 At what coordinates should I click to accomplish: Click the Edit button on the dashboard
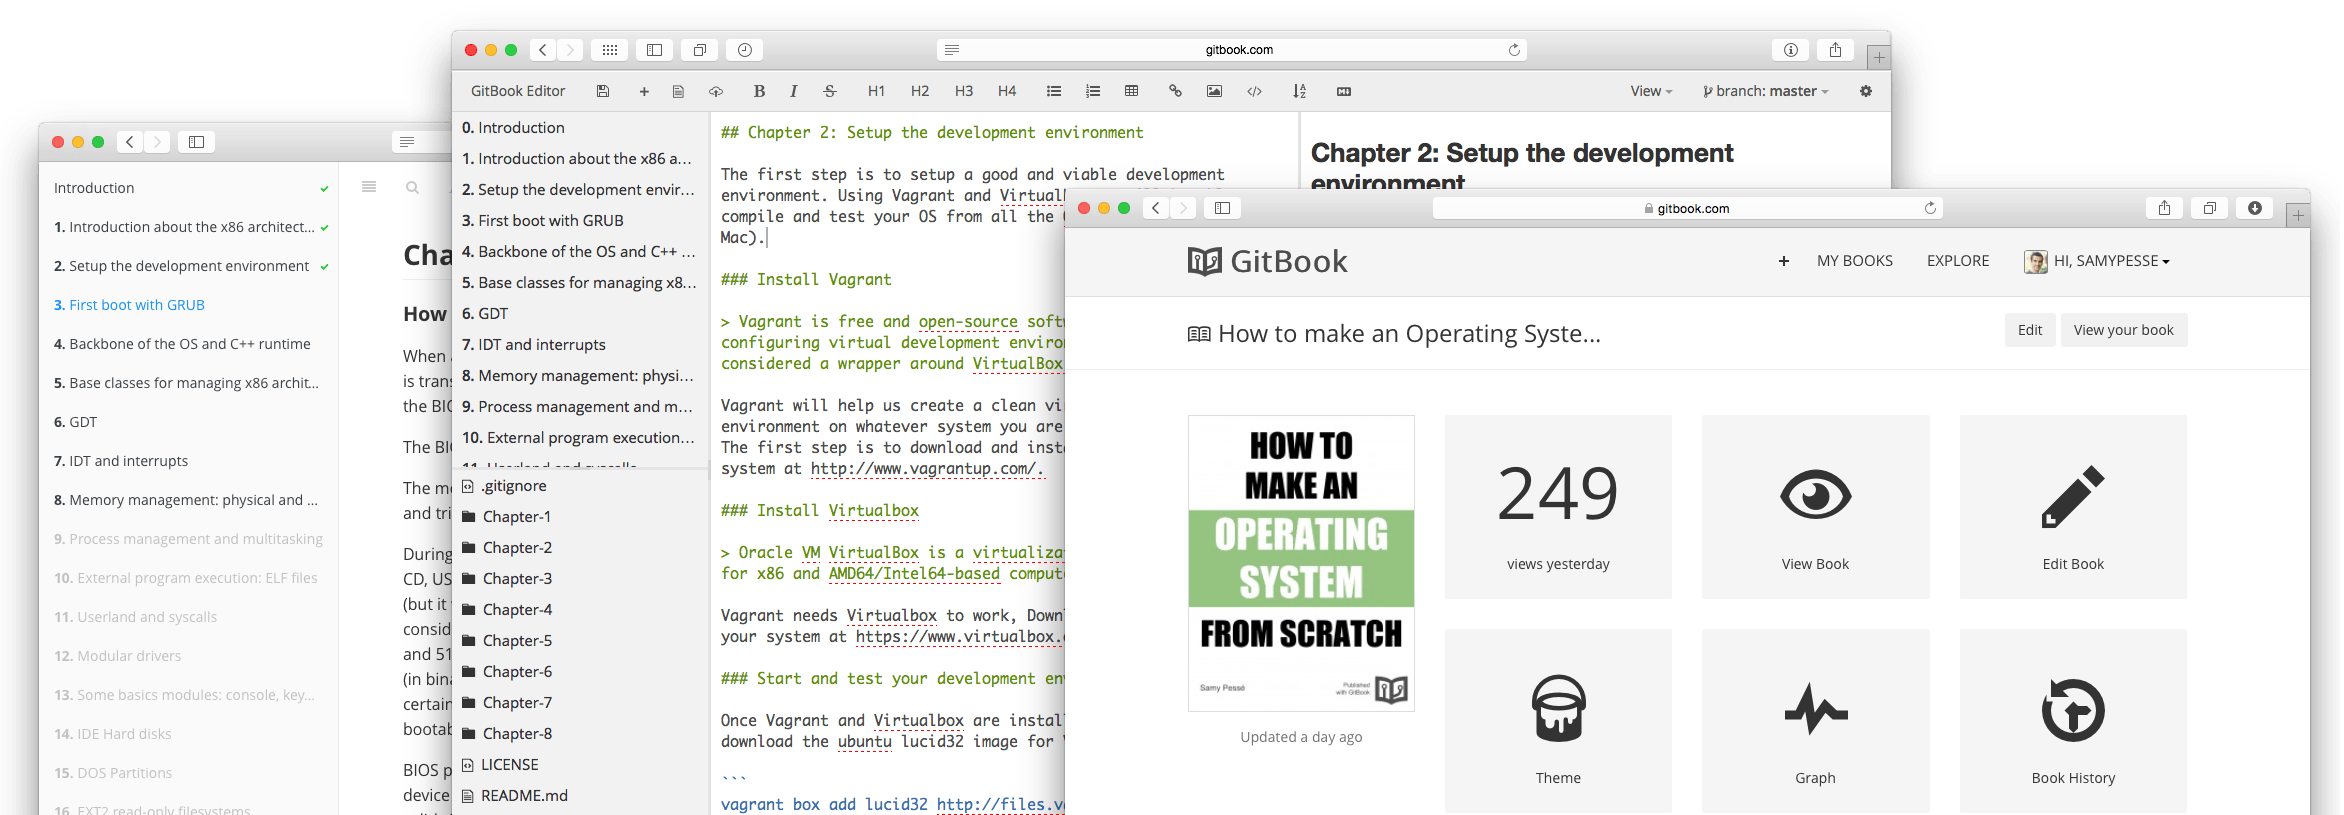pyautogui.click(x=2030, y=330)
